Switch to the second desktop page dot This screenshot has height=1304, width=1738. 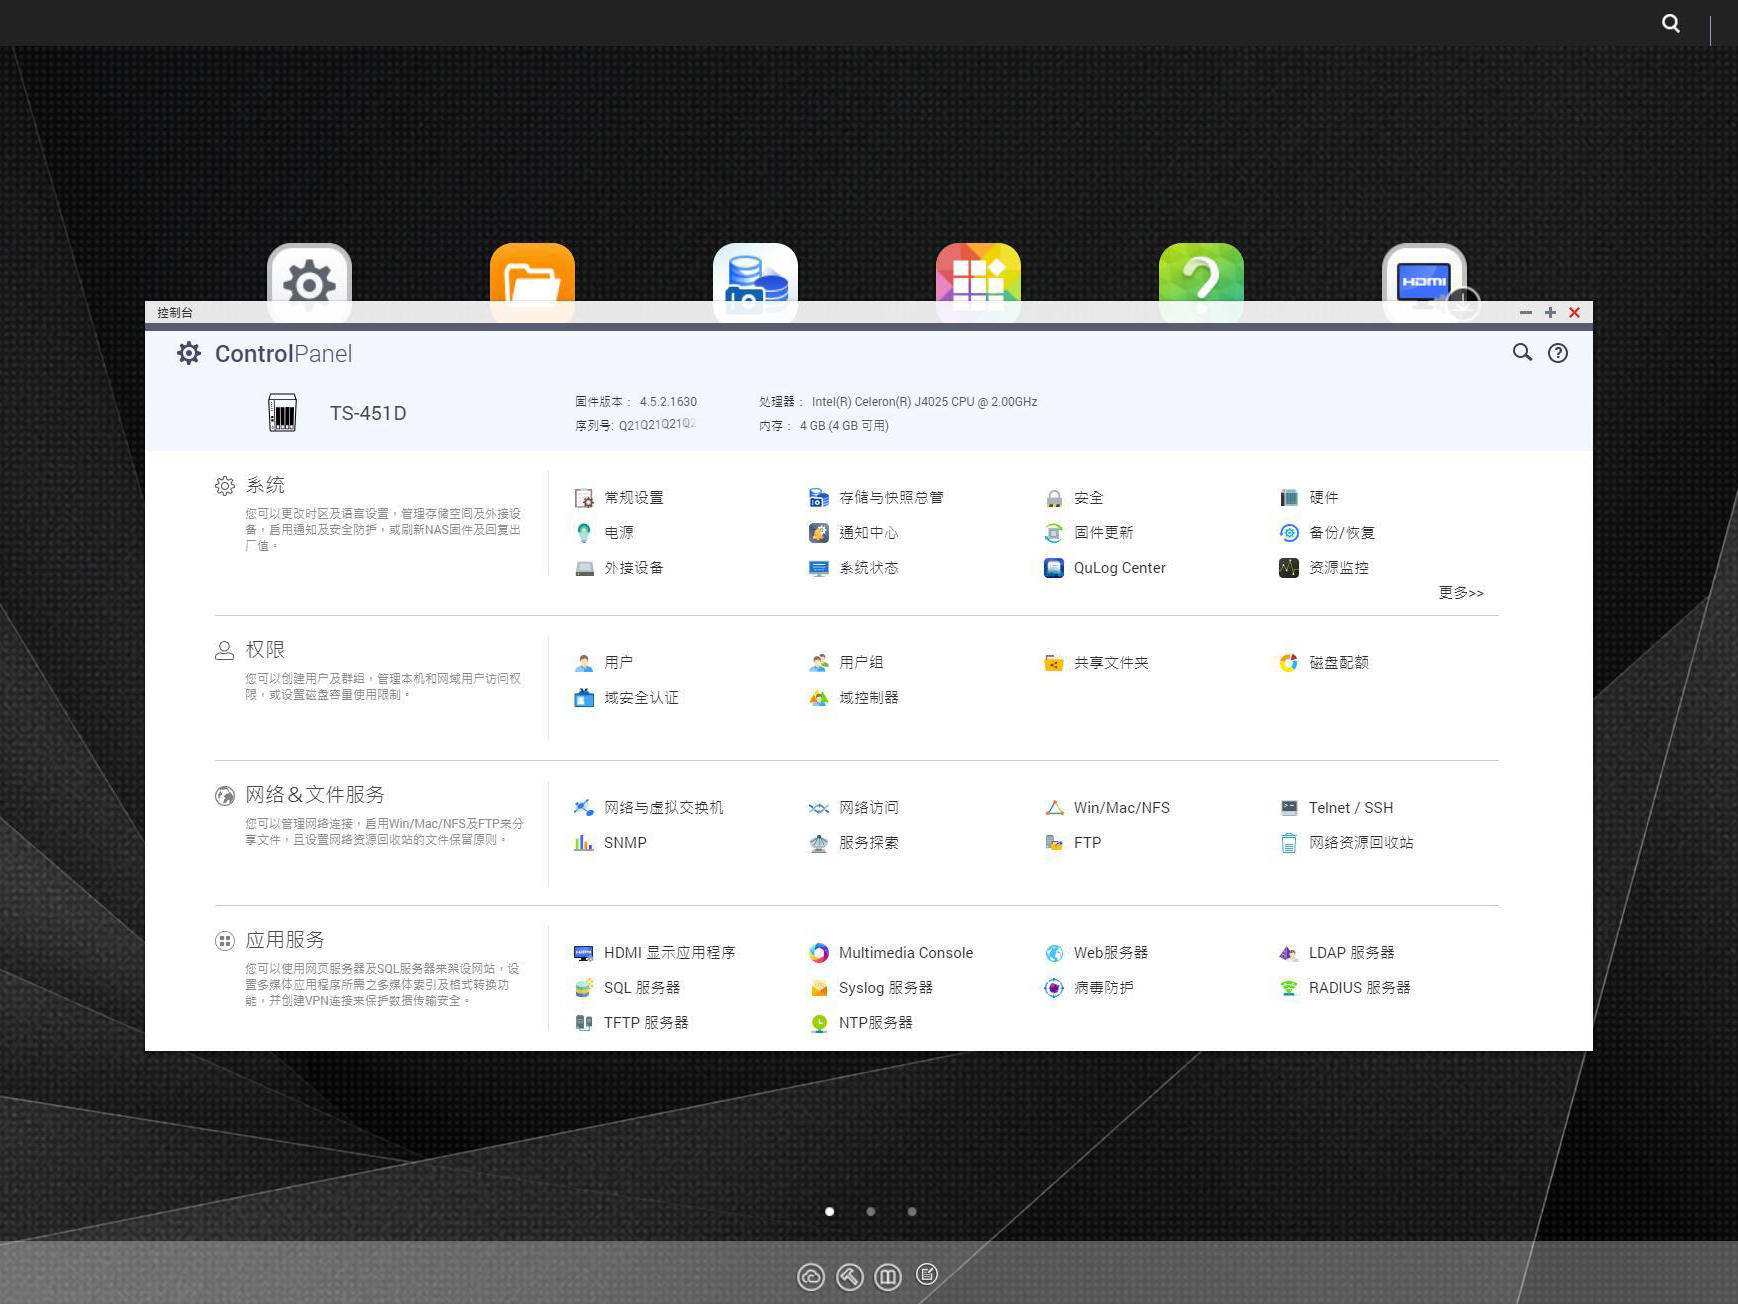click(871, 1211)
